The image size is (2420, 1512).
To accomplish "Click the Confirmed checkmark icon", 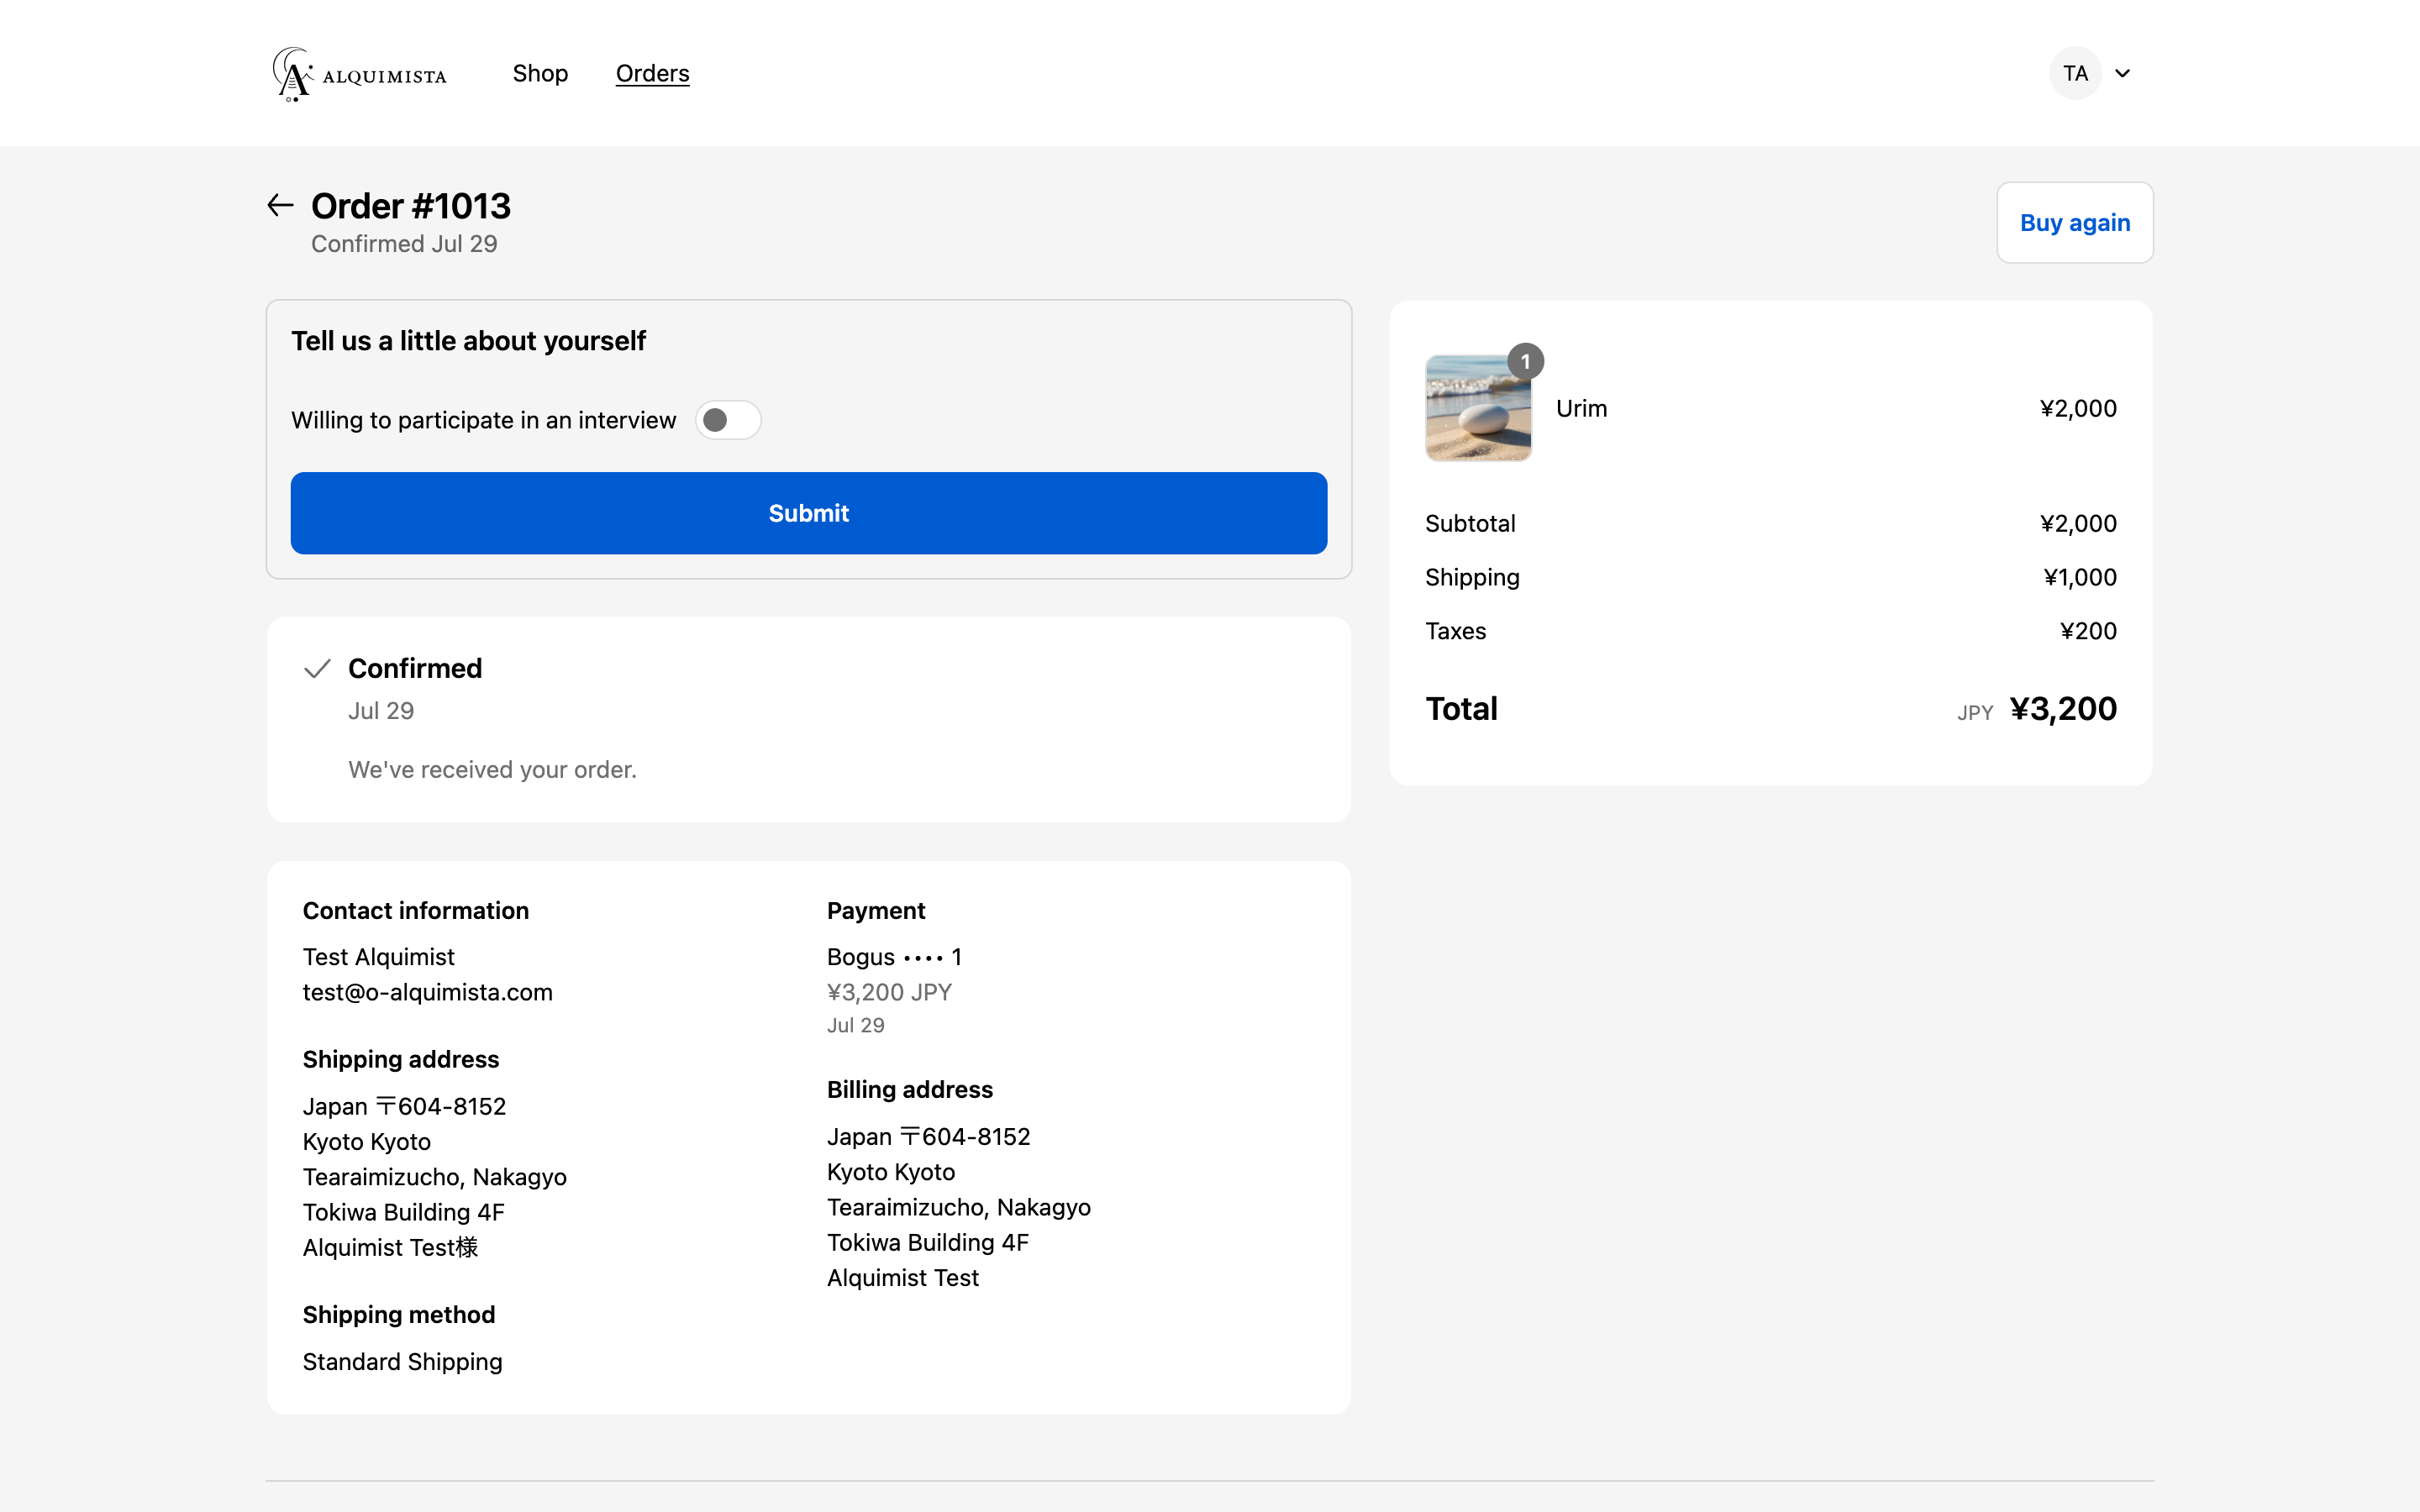I will (x=317, y=668).
